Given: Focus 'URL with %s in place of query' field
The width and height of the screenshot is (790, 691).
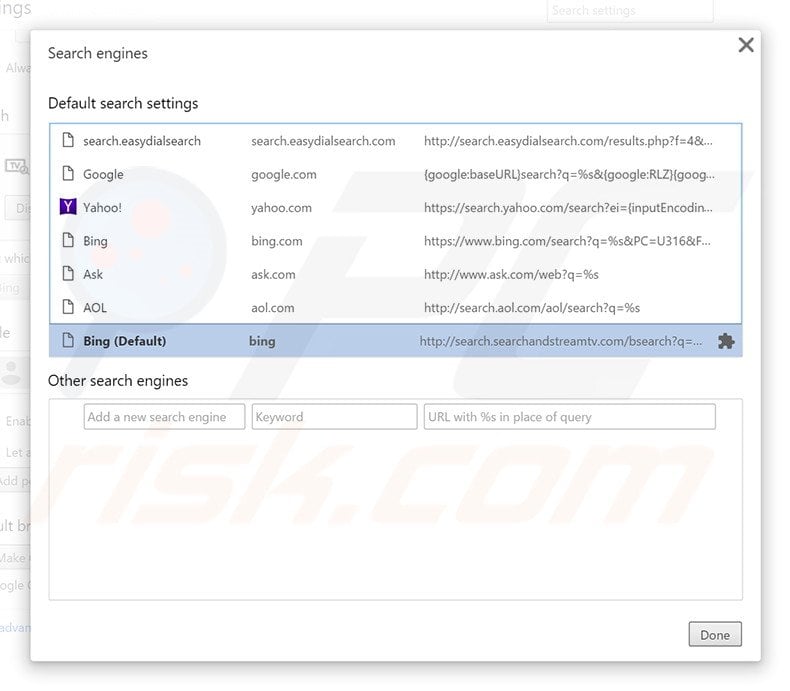Looking at the screenshot, I should 569,417.
